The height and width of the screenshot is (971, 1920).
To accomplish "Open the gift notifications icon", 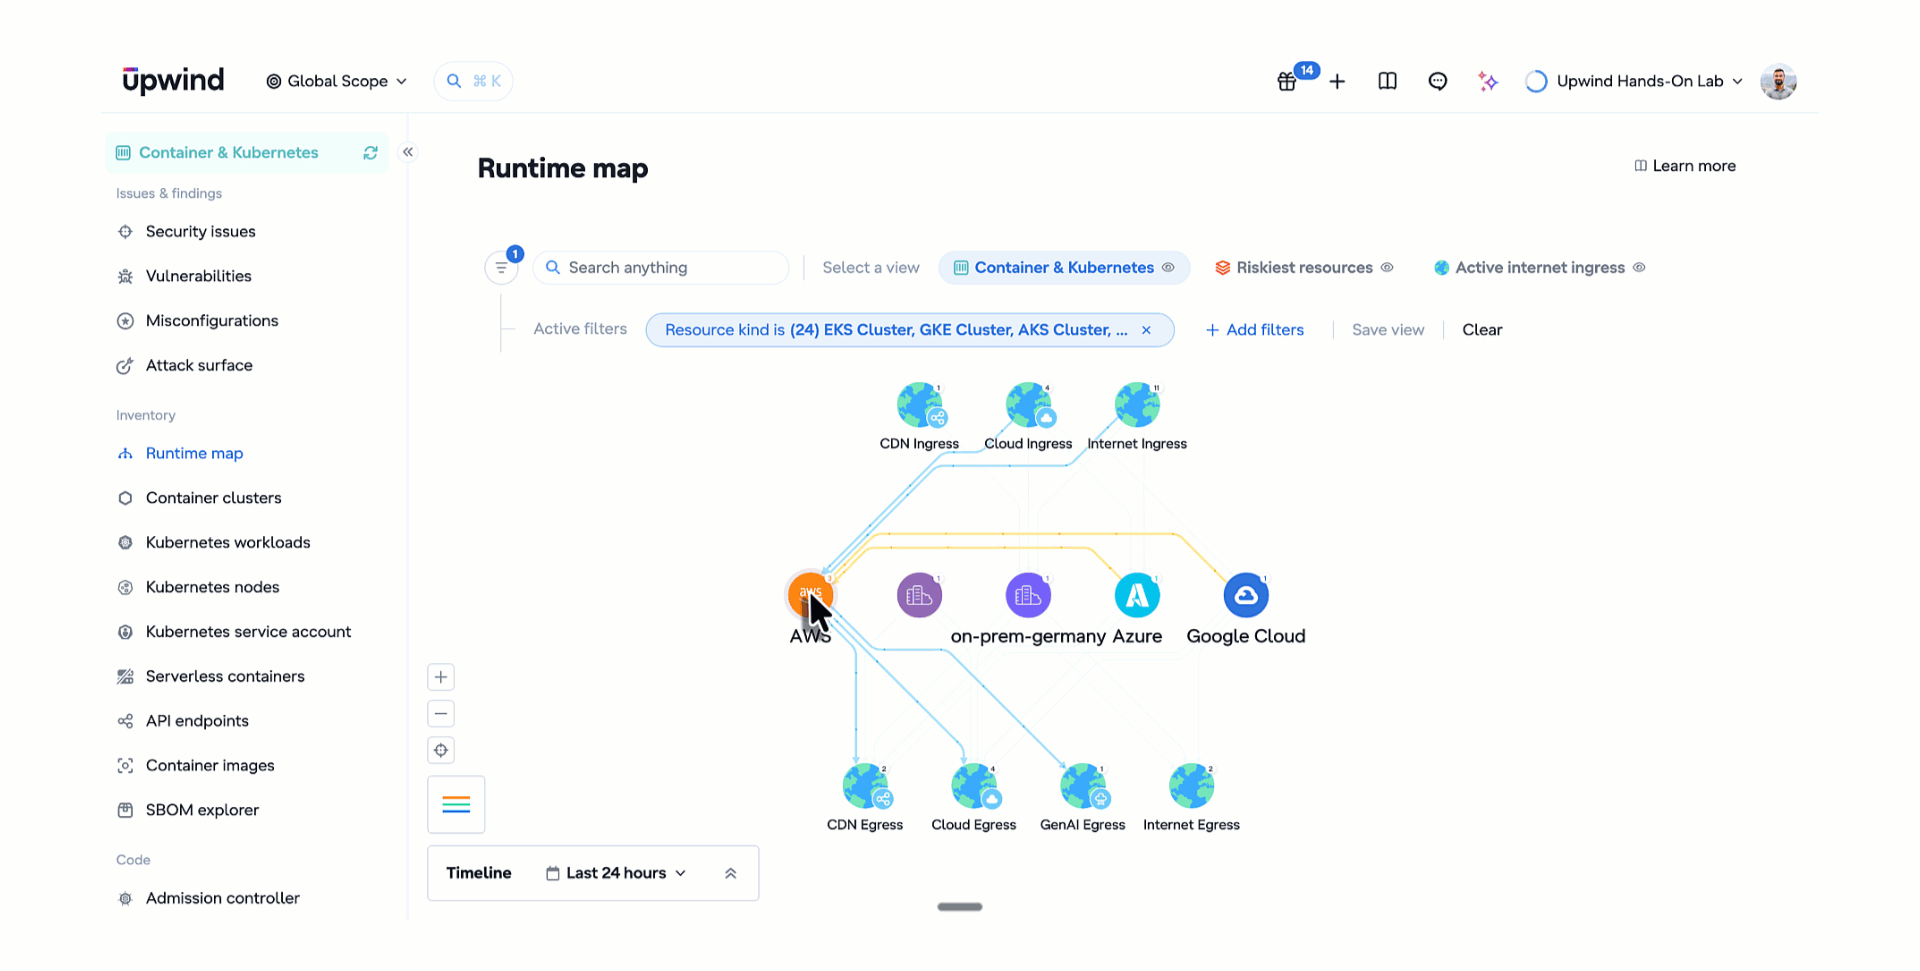I will 1287,81.
